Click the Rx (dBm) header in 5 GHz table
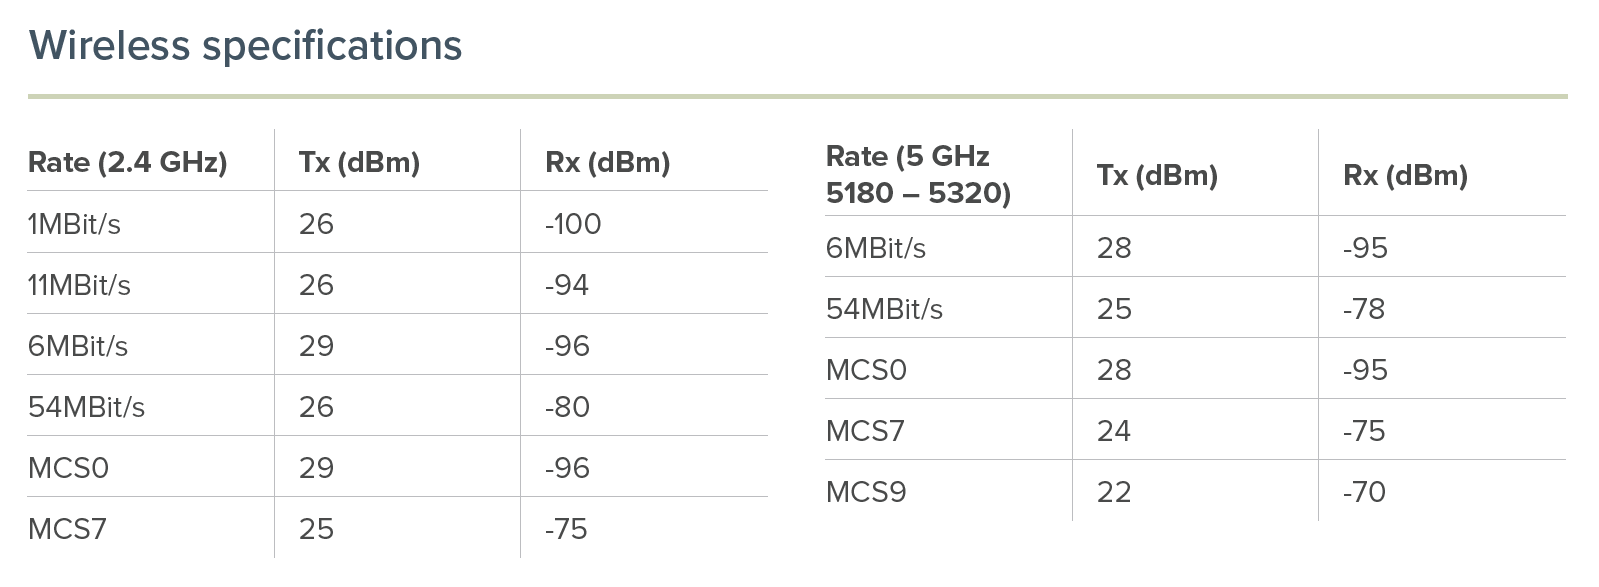 pos(1405,175)
